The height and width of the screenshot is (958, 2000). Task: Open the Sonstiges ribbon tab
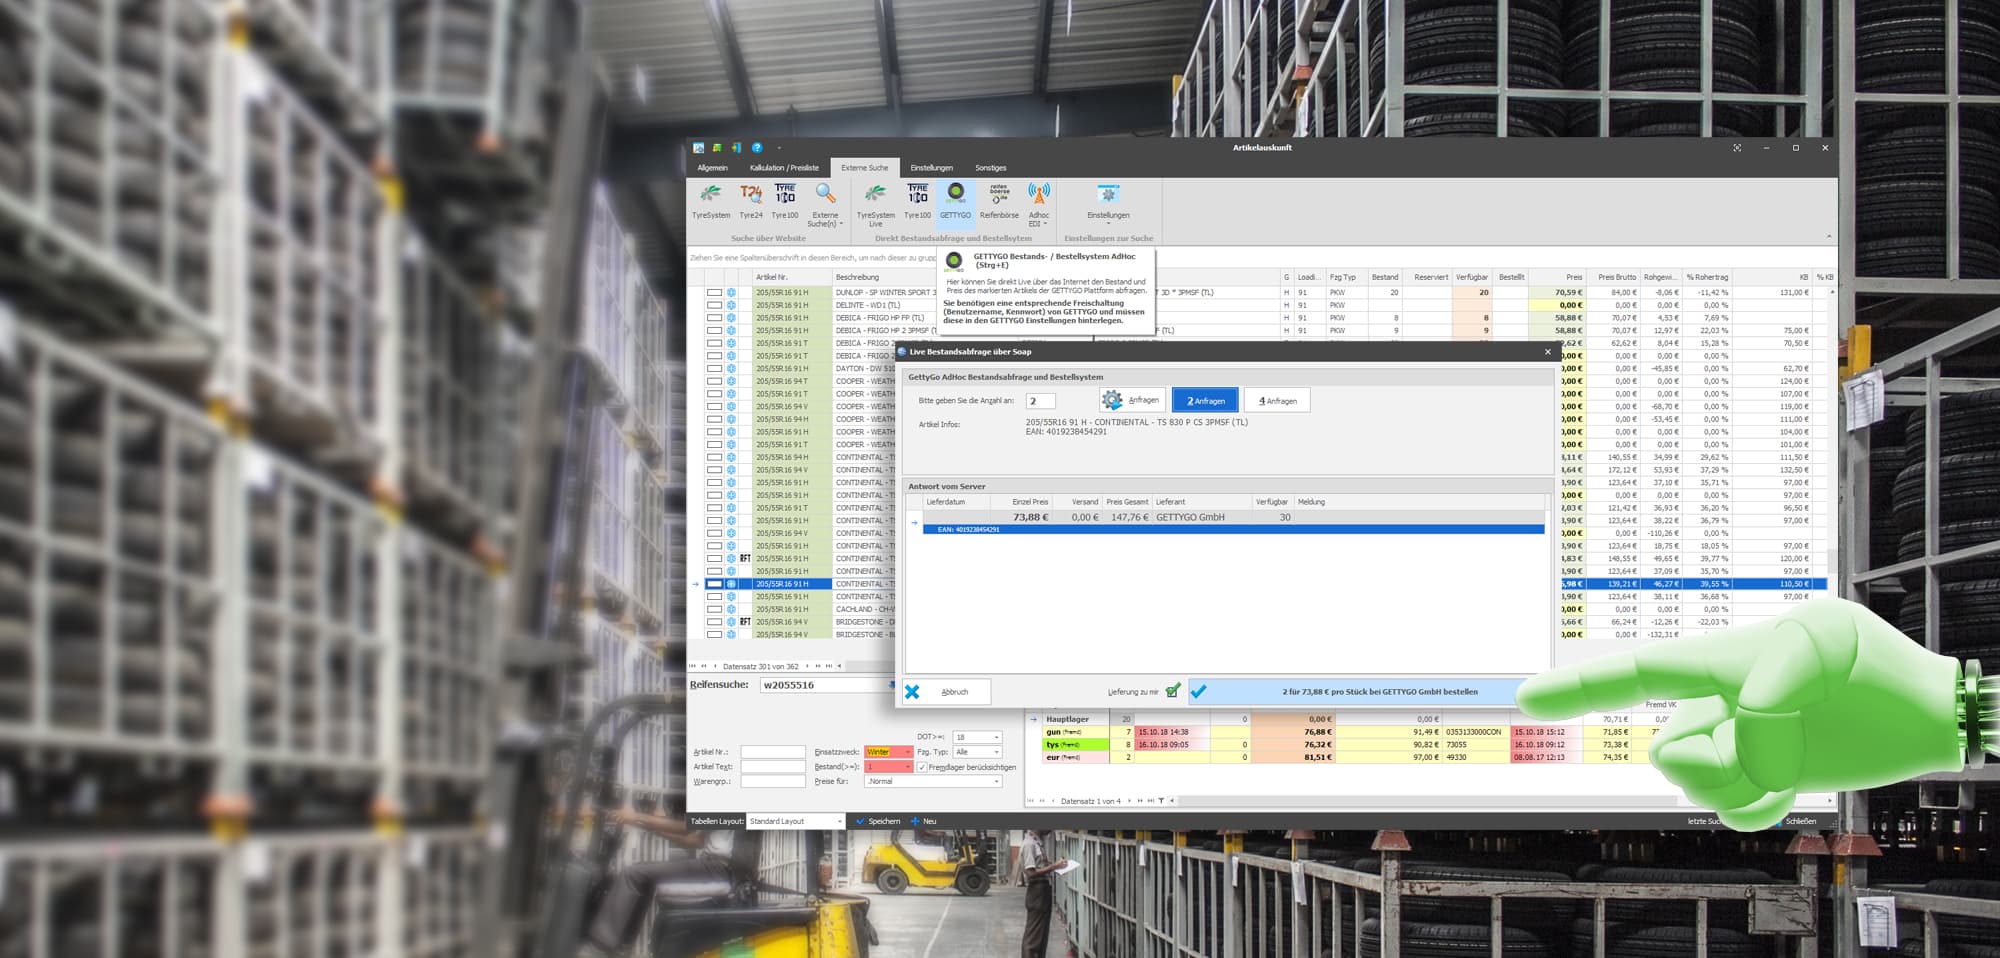pyautogui.click(x=991, y=168)
